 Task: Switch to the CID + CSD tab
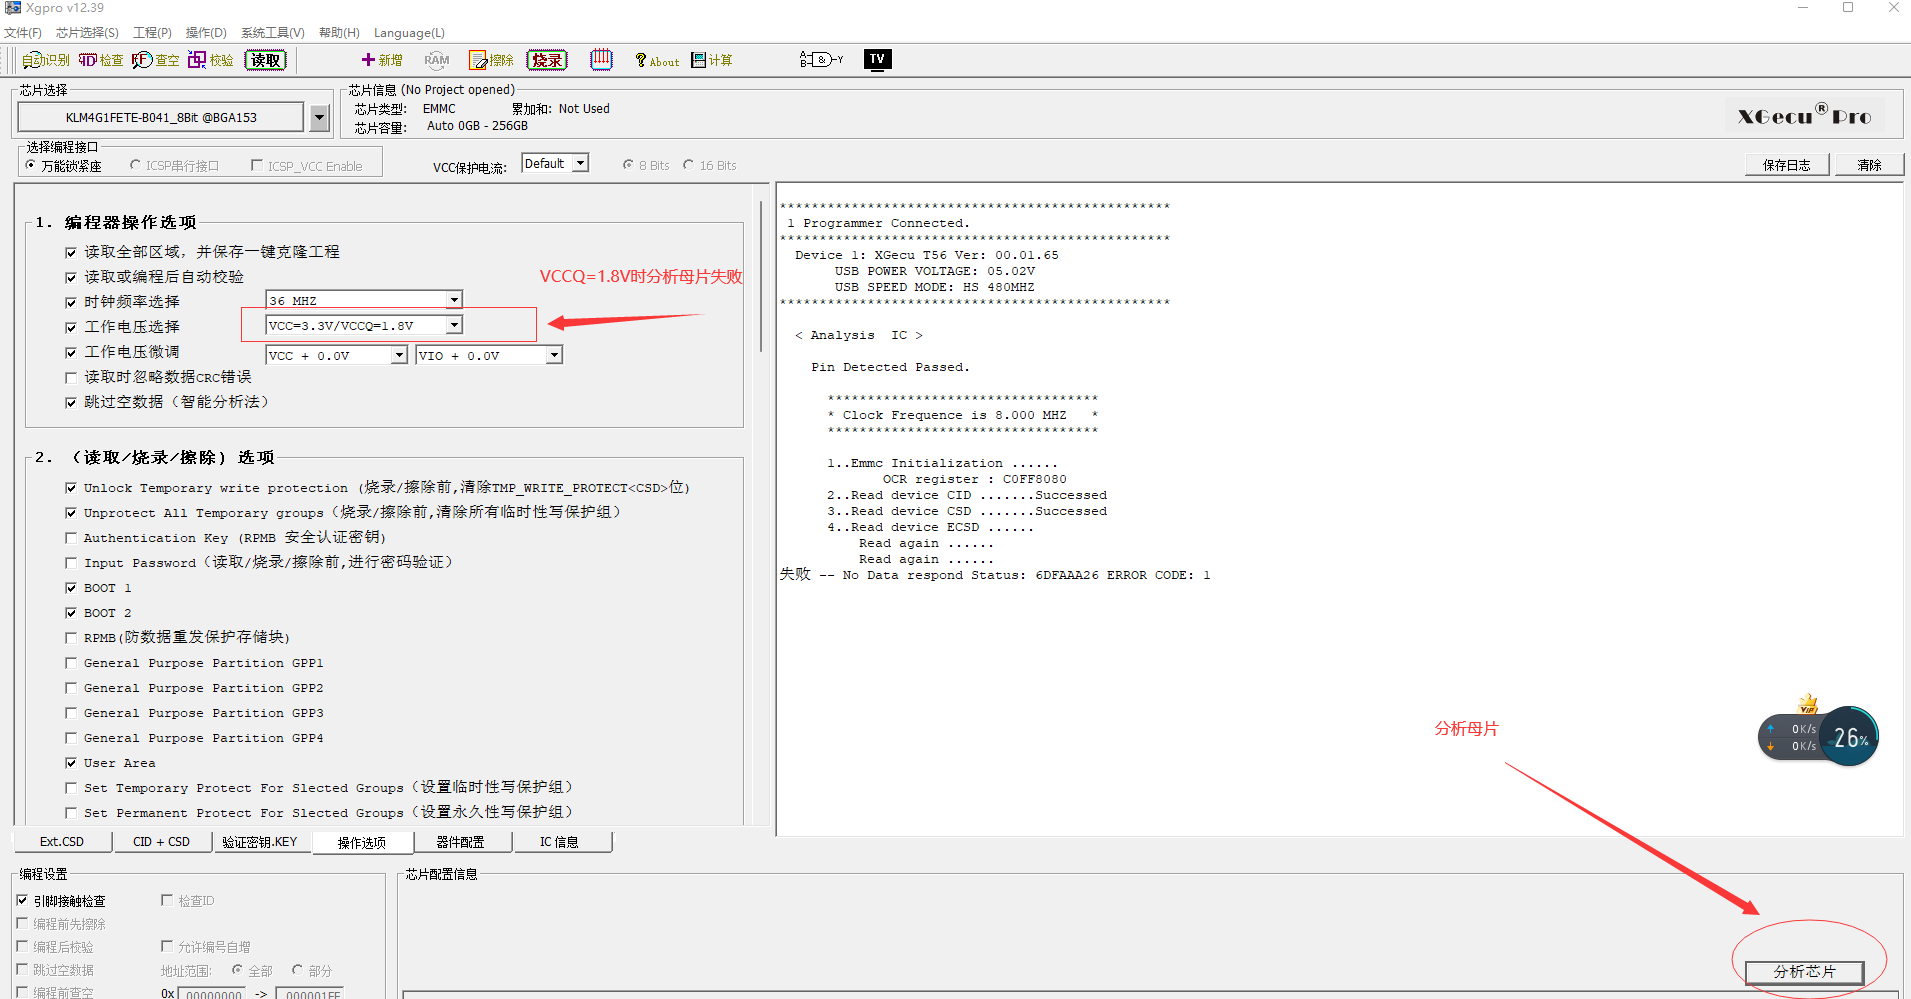pyautogui.click(x=161, y=842)
